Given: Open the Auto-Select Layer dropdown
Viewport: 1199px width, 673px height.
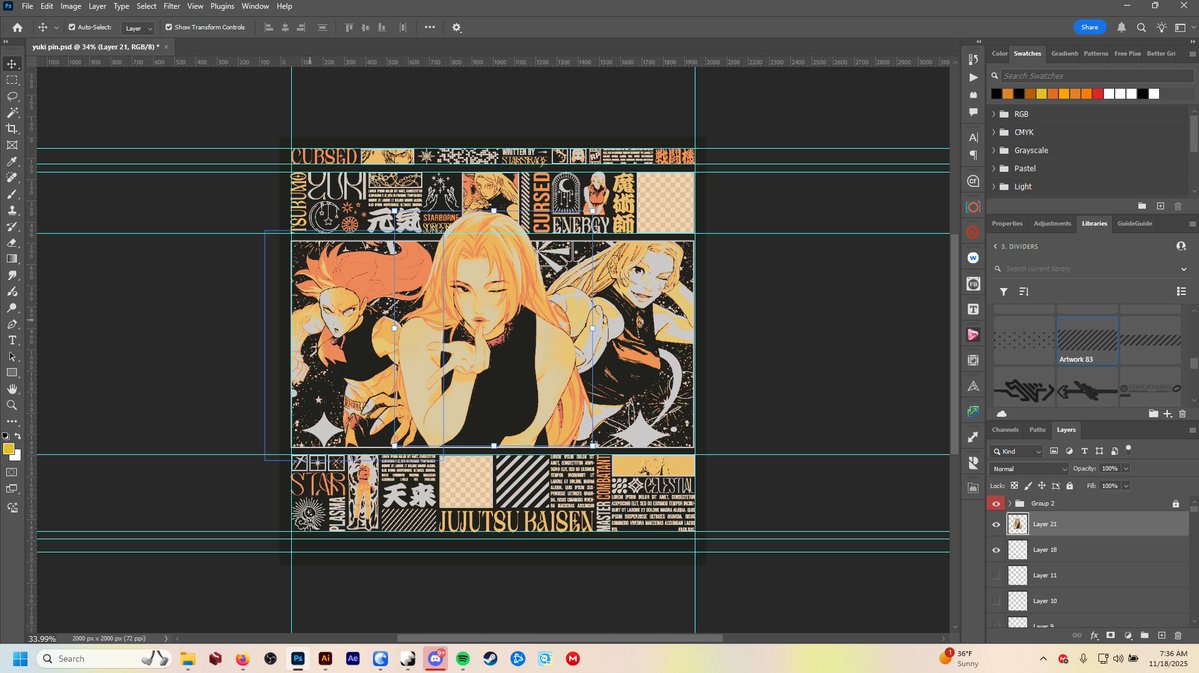Looking at the screenshot, I should coord(138,28).
